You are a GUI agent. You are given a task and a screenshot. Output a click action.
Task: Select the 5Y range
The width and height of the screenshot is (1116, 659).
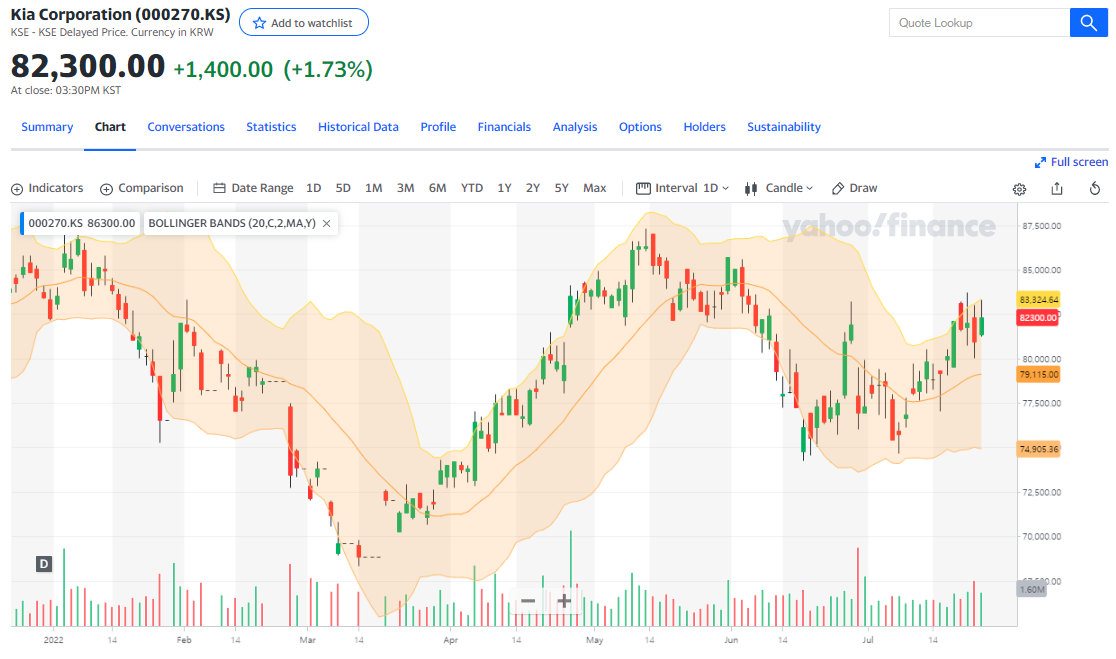[x=562, y=188]
